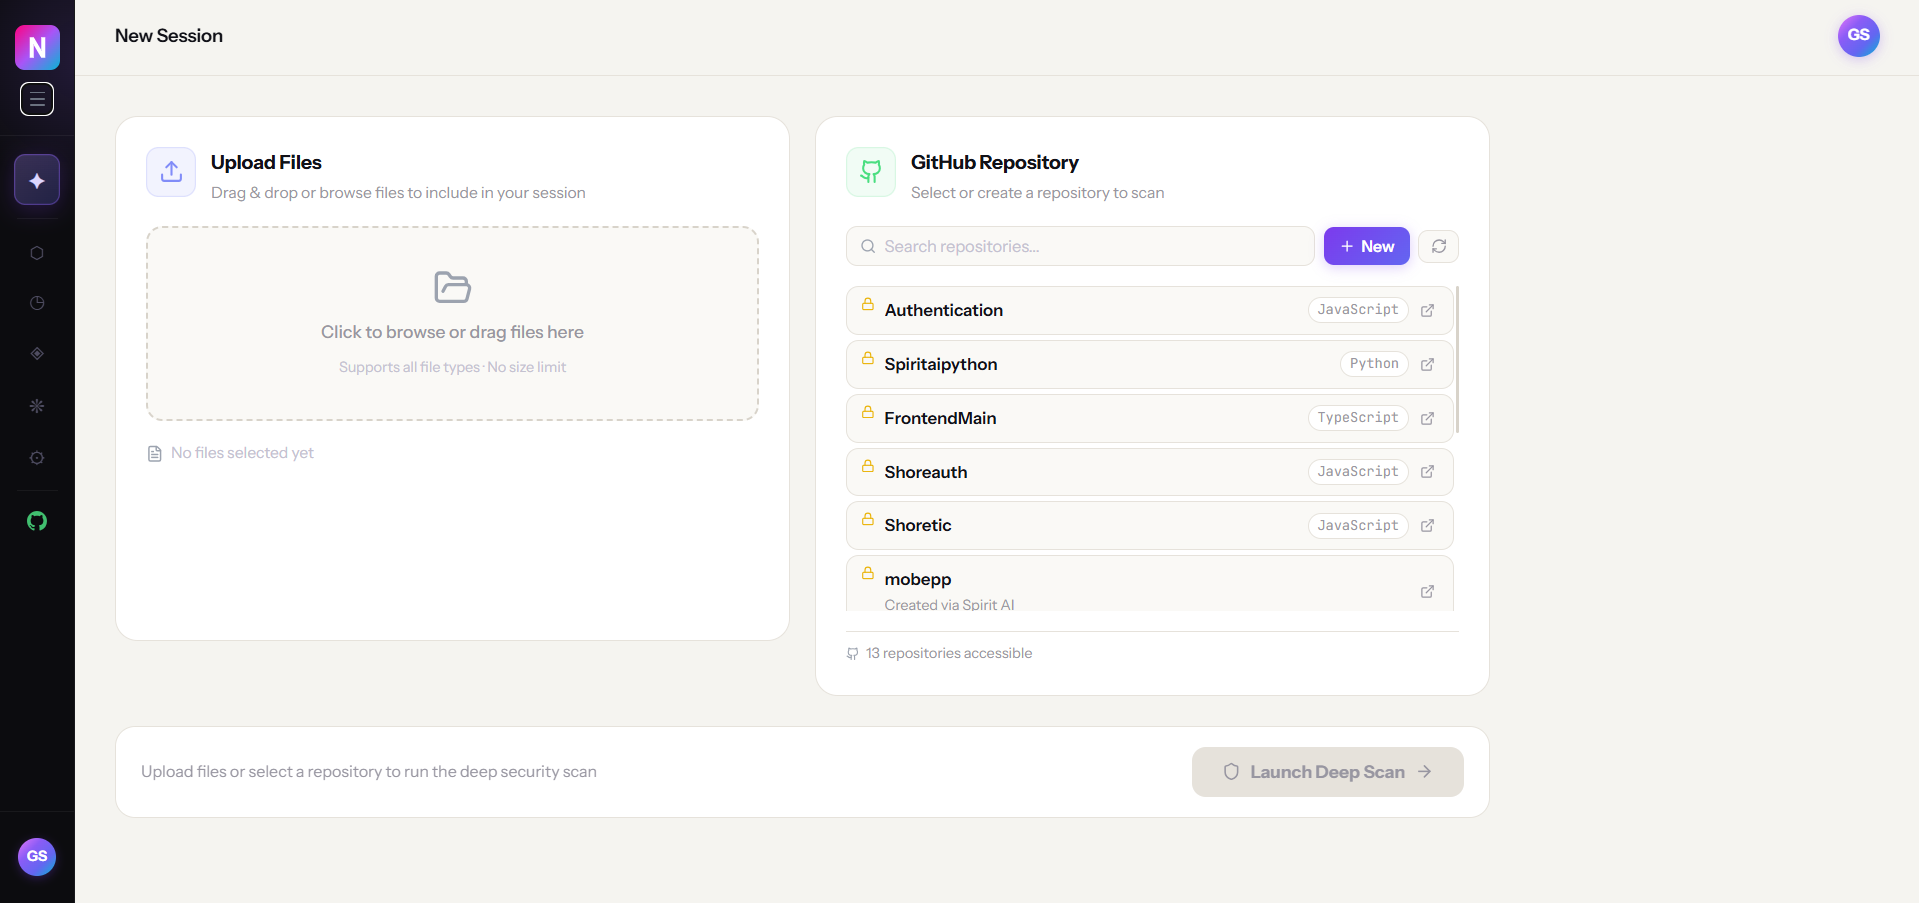Screen dimensions: 1919x903
Task: Select the sparkle New Session sidebar icon
Action: click(37, 180)
